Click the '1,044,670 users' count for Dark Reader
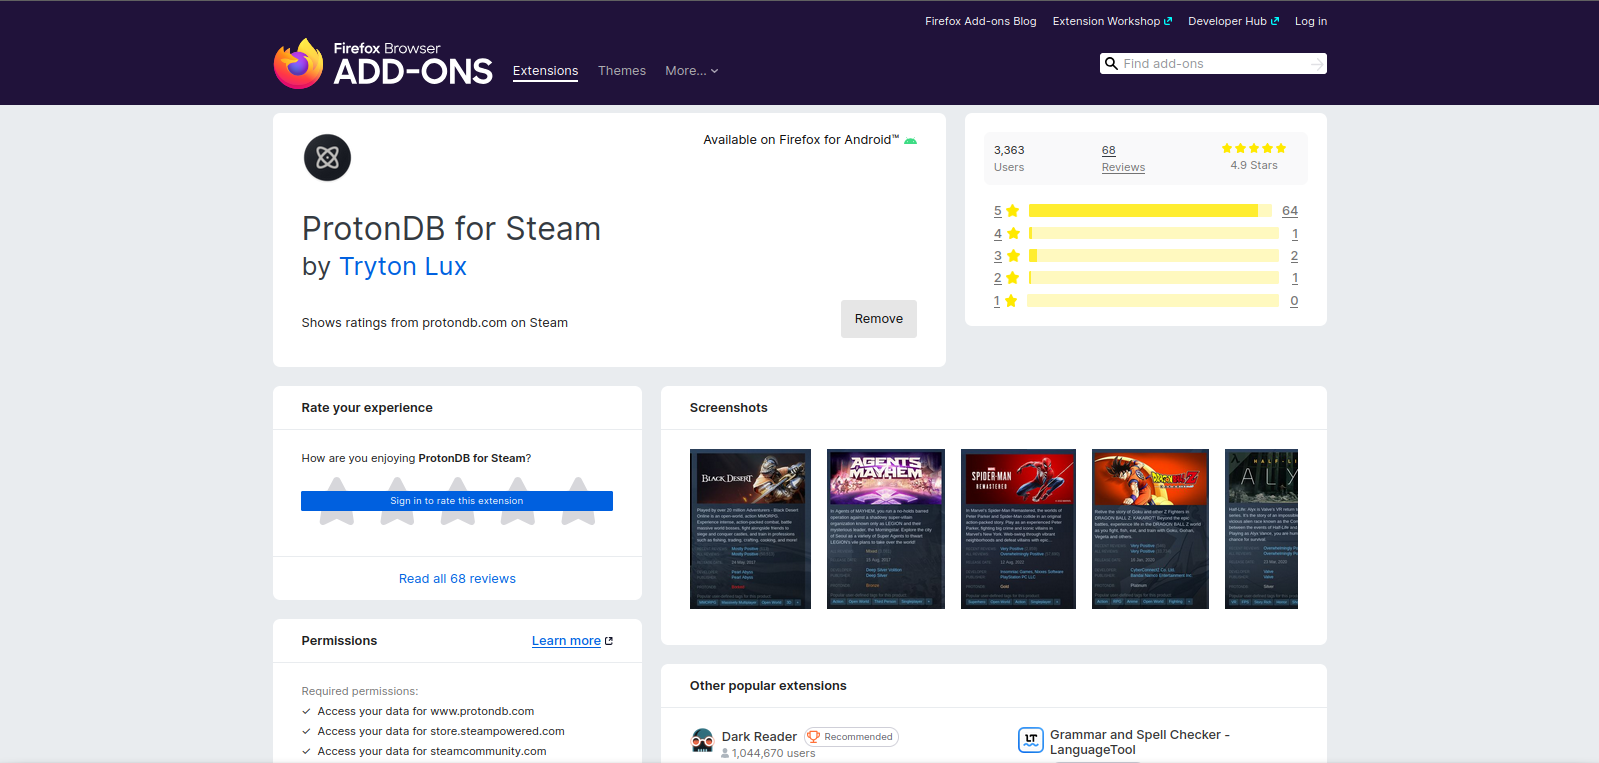This screenshot has height=763, width=1599. [x=773, y=754]
